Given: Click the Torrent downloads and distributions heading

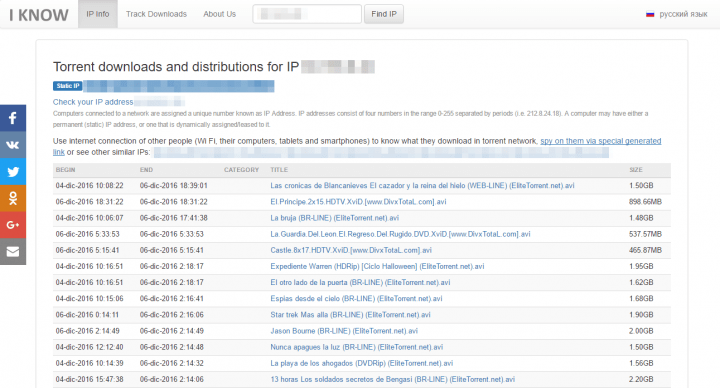Looking at the screenshot, I should coord(176,67).
